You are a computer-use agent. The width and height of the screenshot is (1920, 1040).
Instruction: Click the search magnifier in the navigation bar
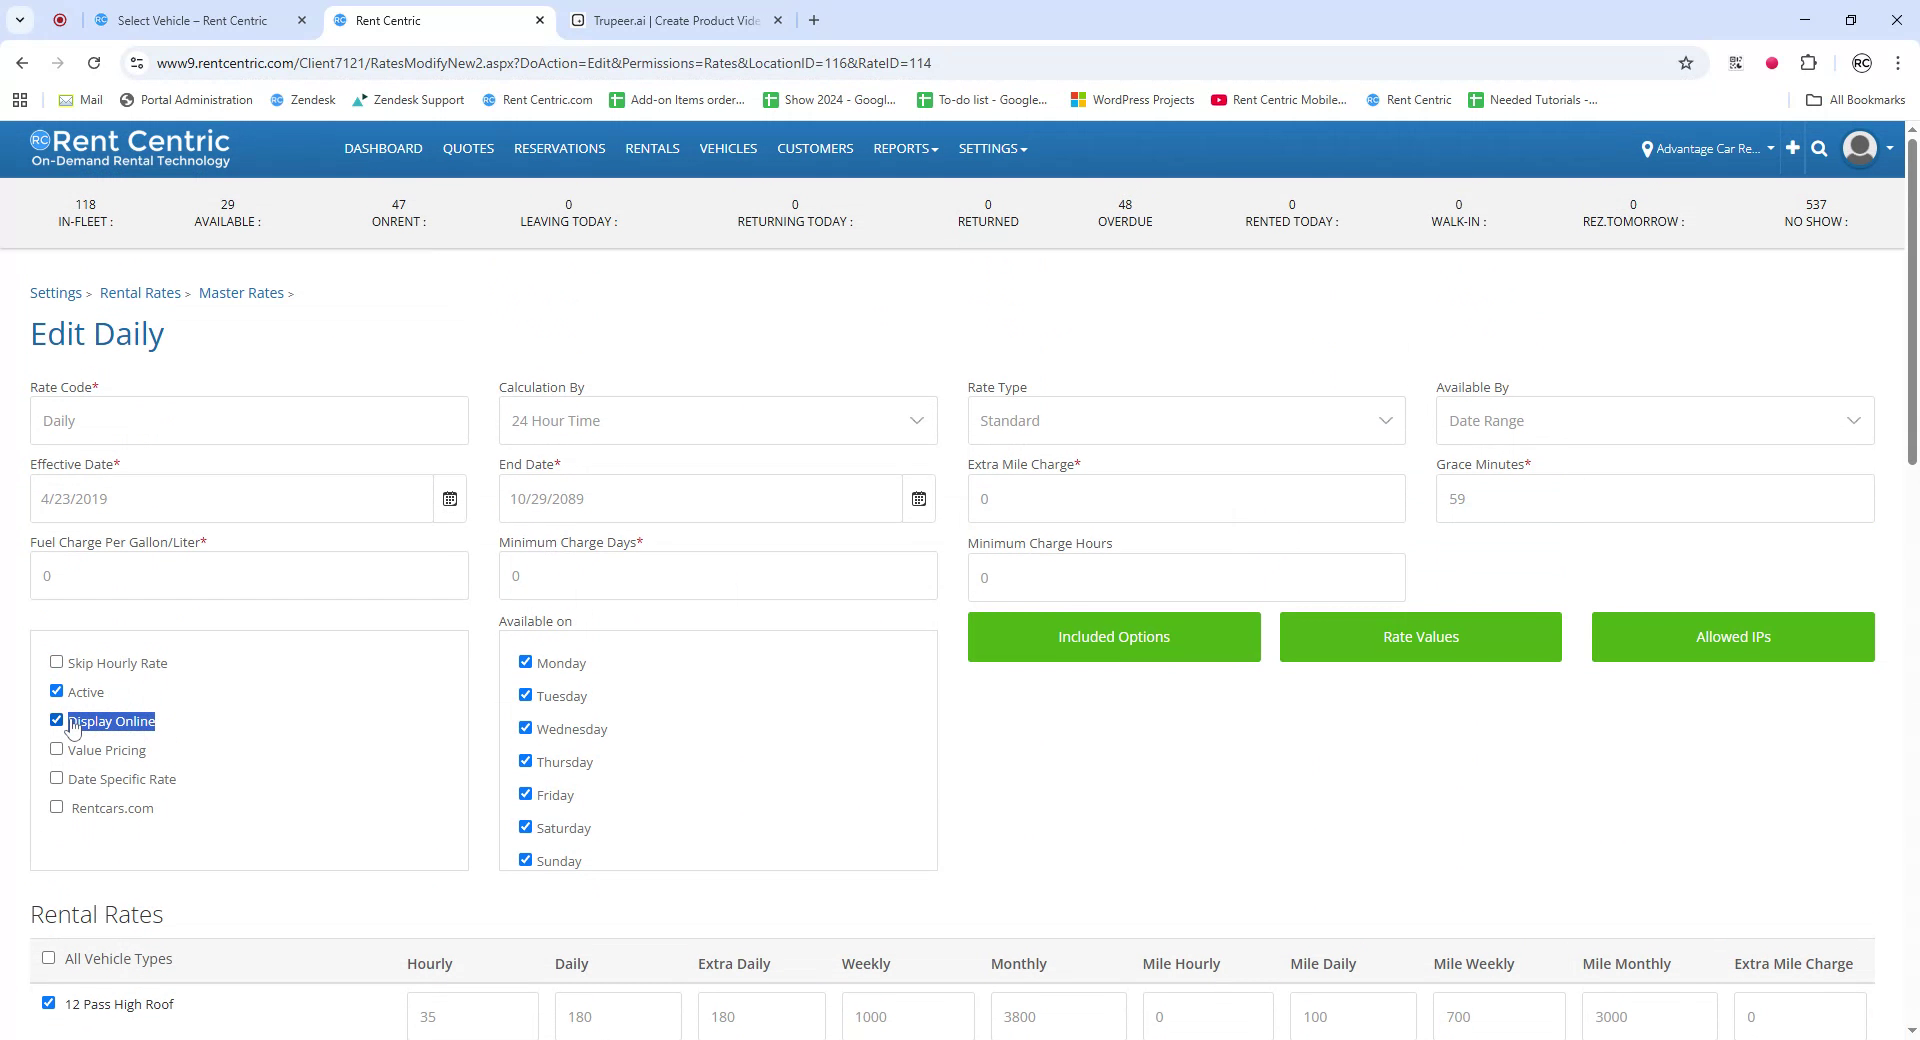(1819, 148)
